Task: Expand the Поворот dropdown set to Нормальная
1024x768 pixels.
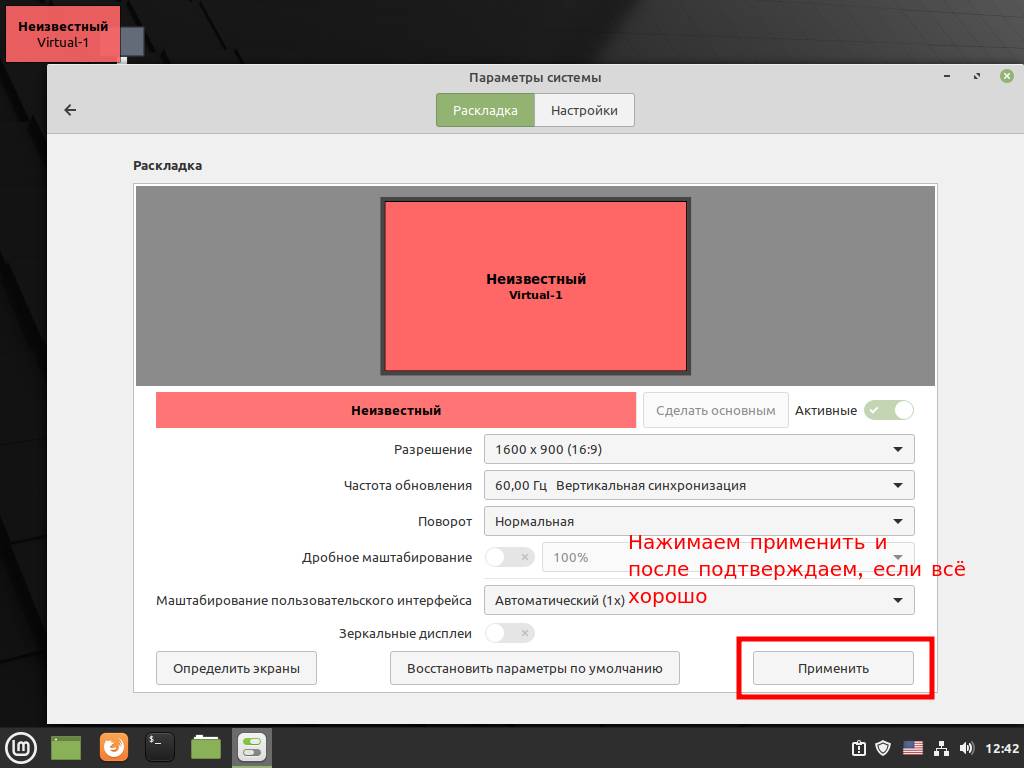Action: tap(698, 521)
